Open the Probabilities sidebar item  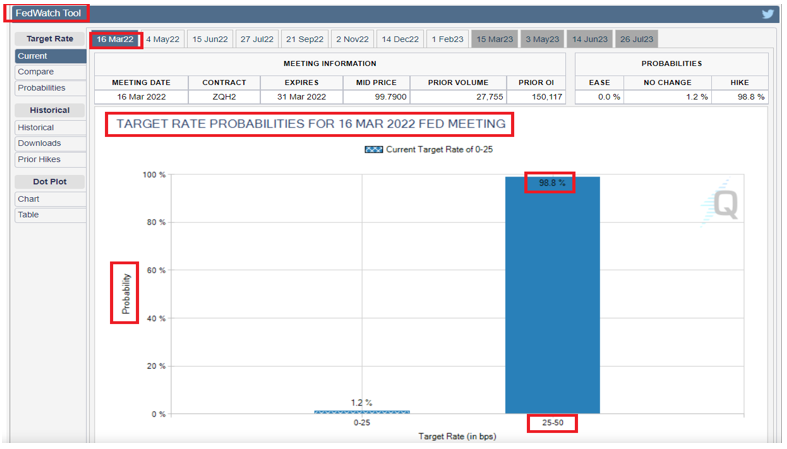[x=50, y=88]
